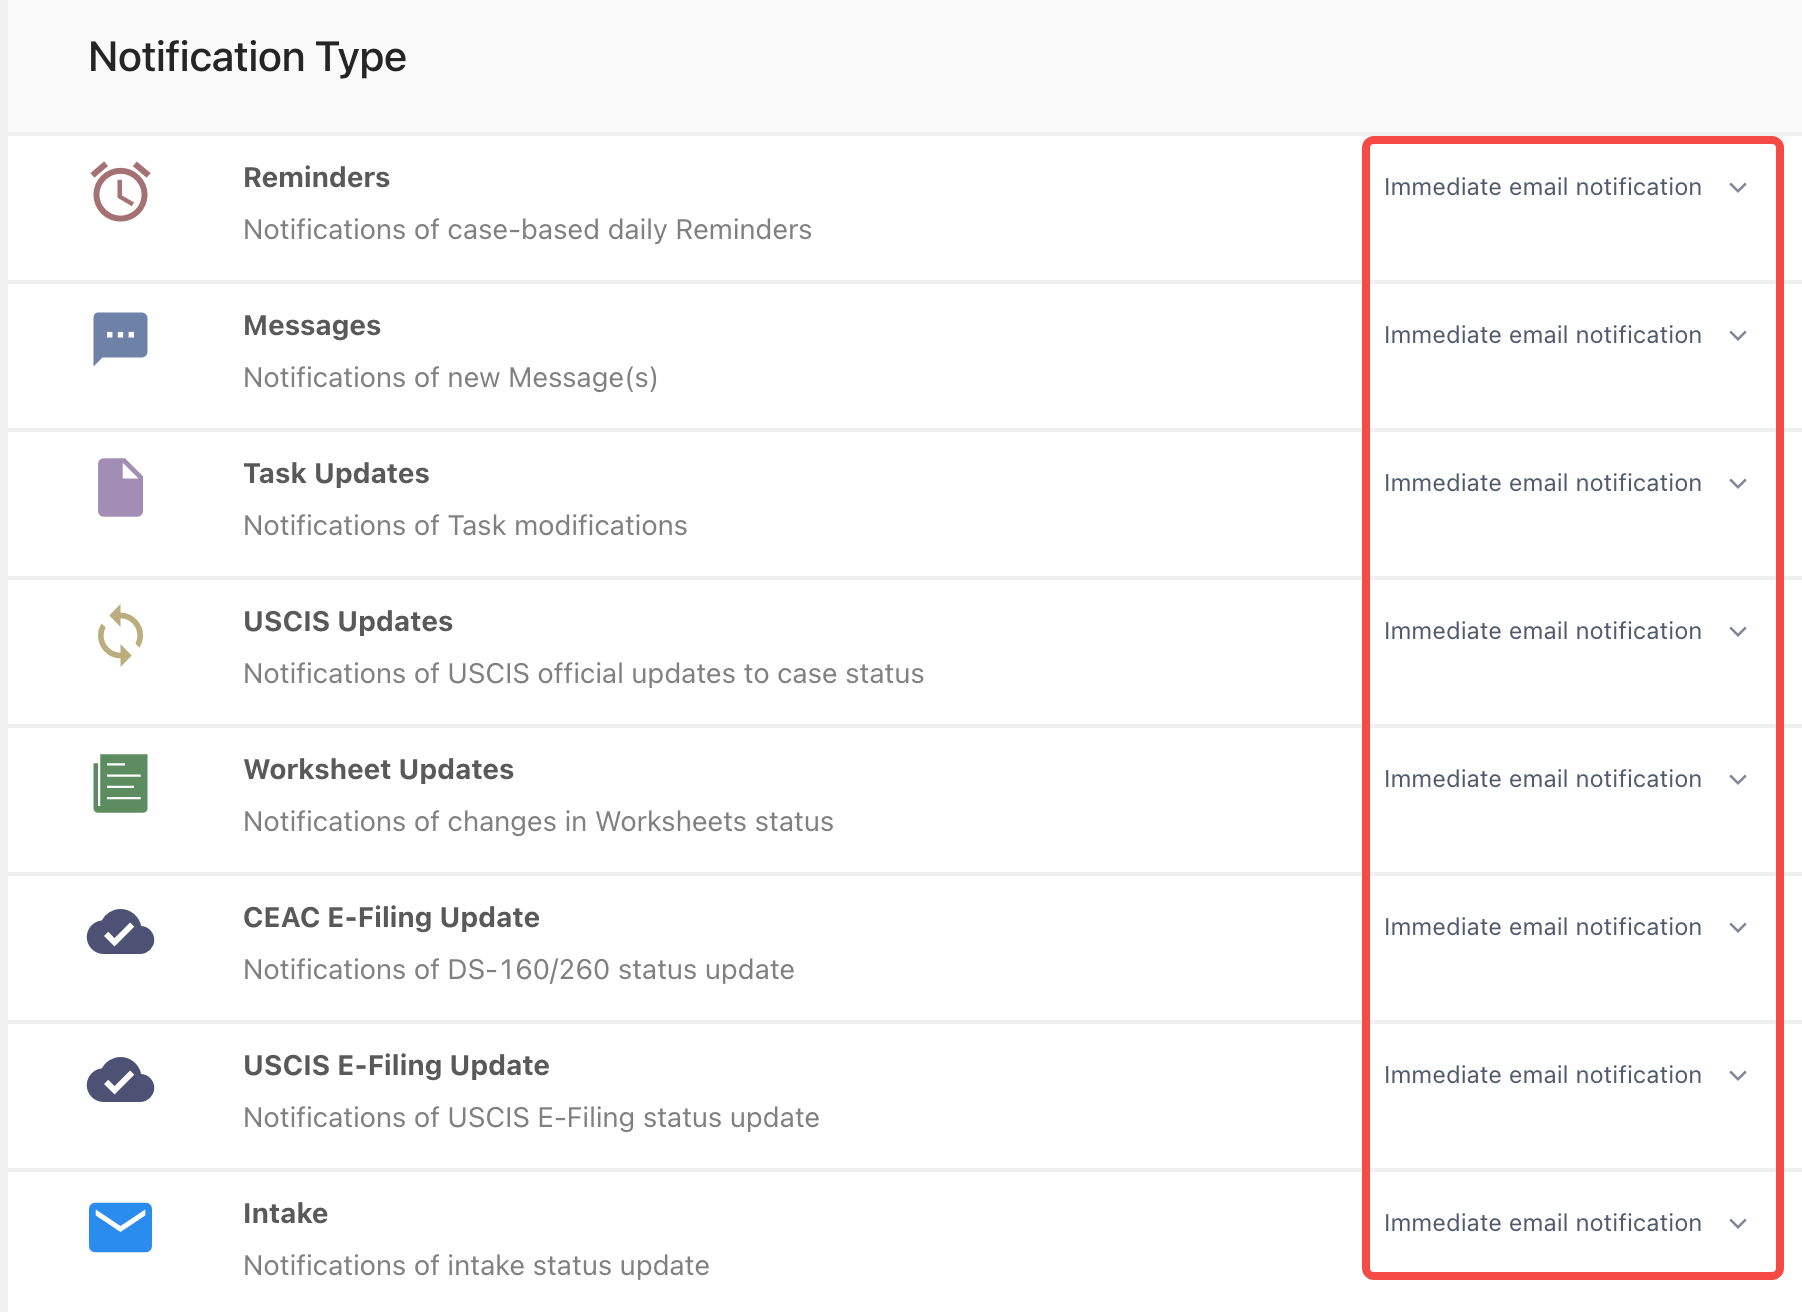Click 'Notifications of Task modifications' description
The width and height of the screenshot is (1802, 1312).
465,526
